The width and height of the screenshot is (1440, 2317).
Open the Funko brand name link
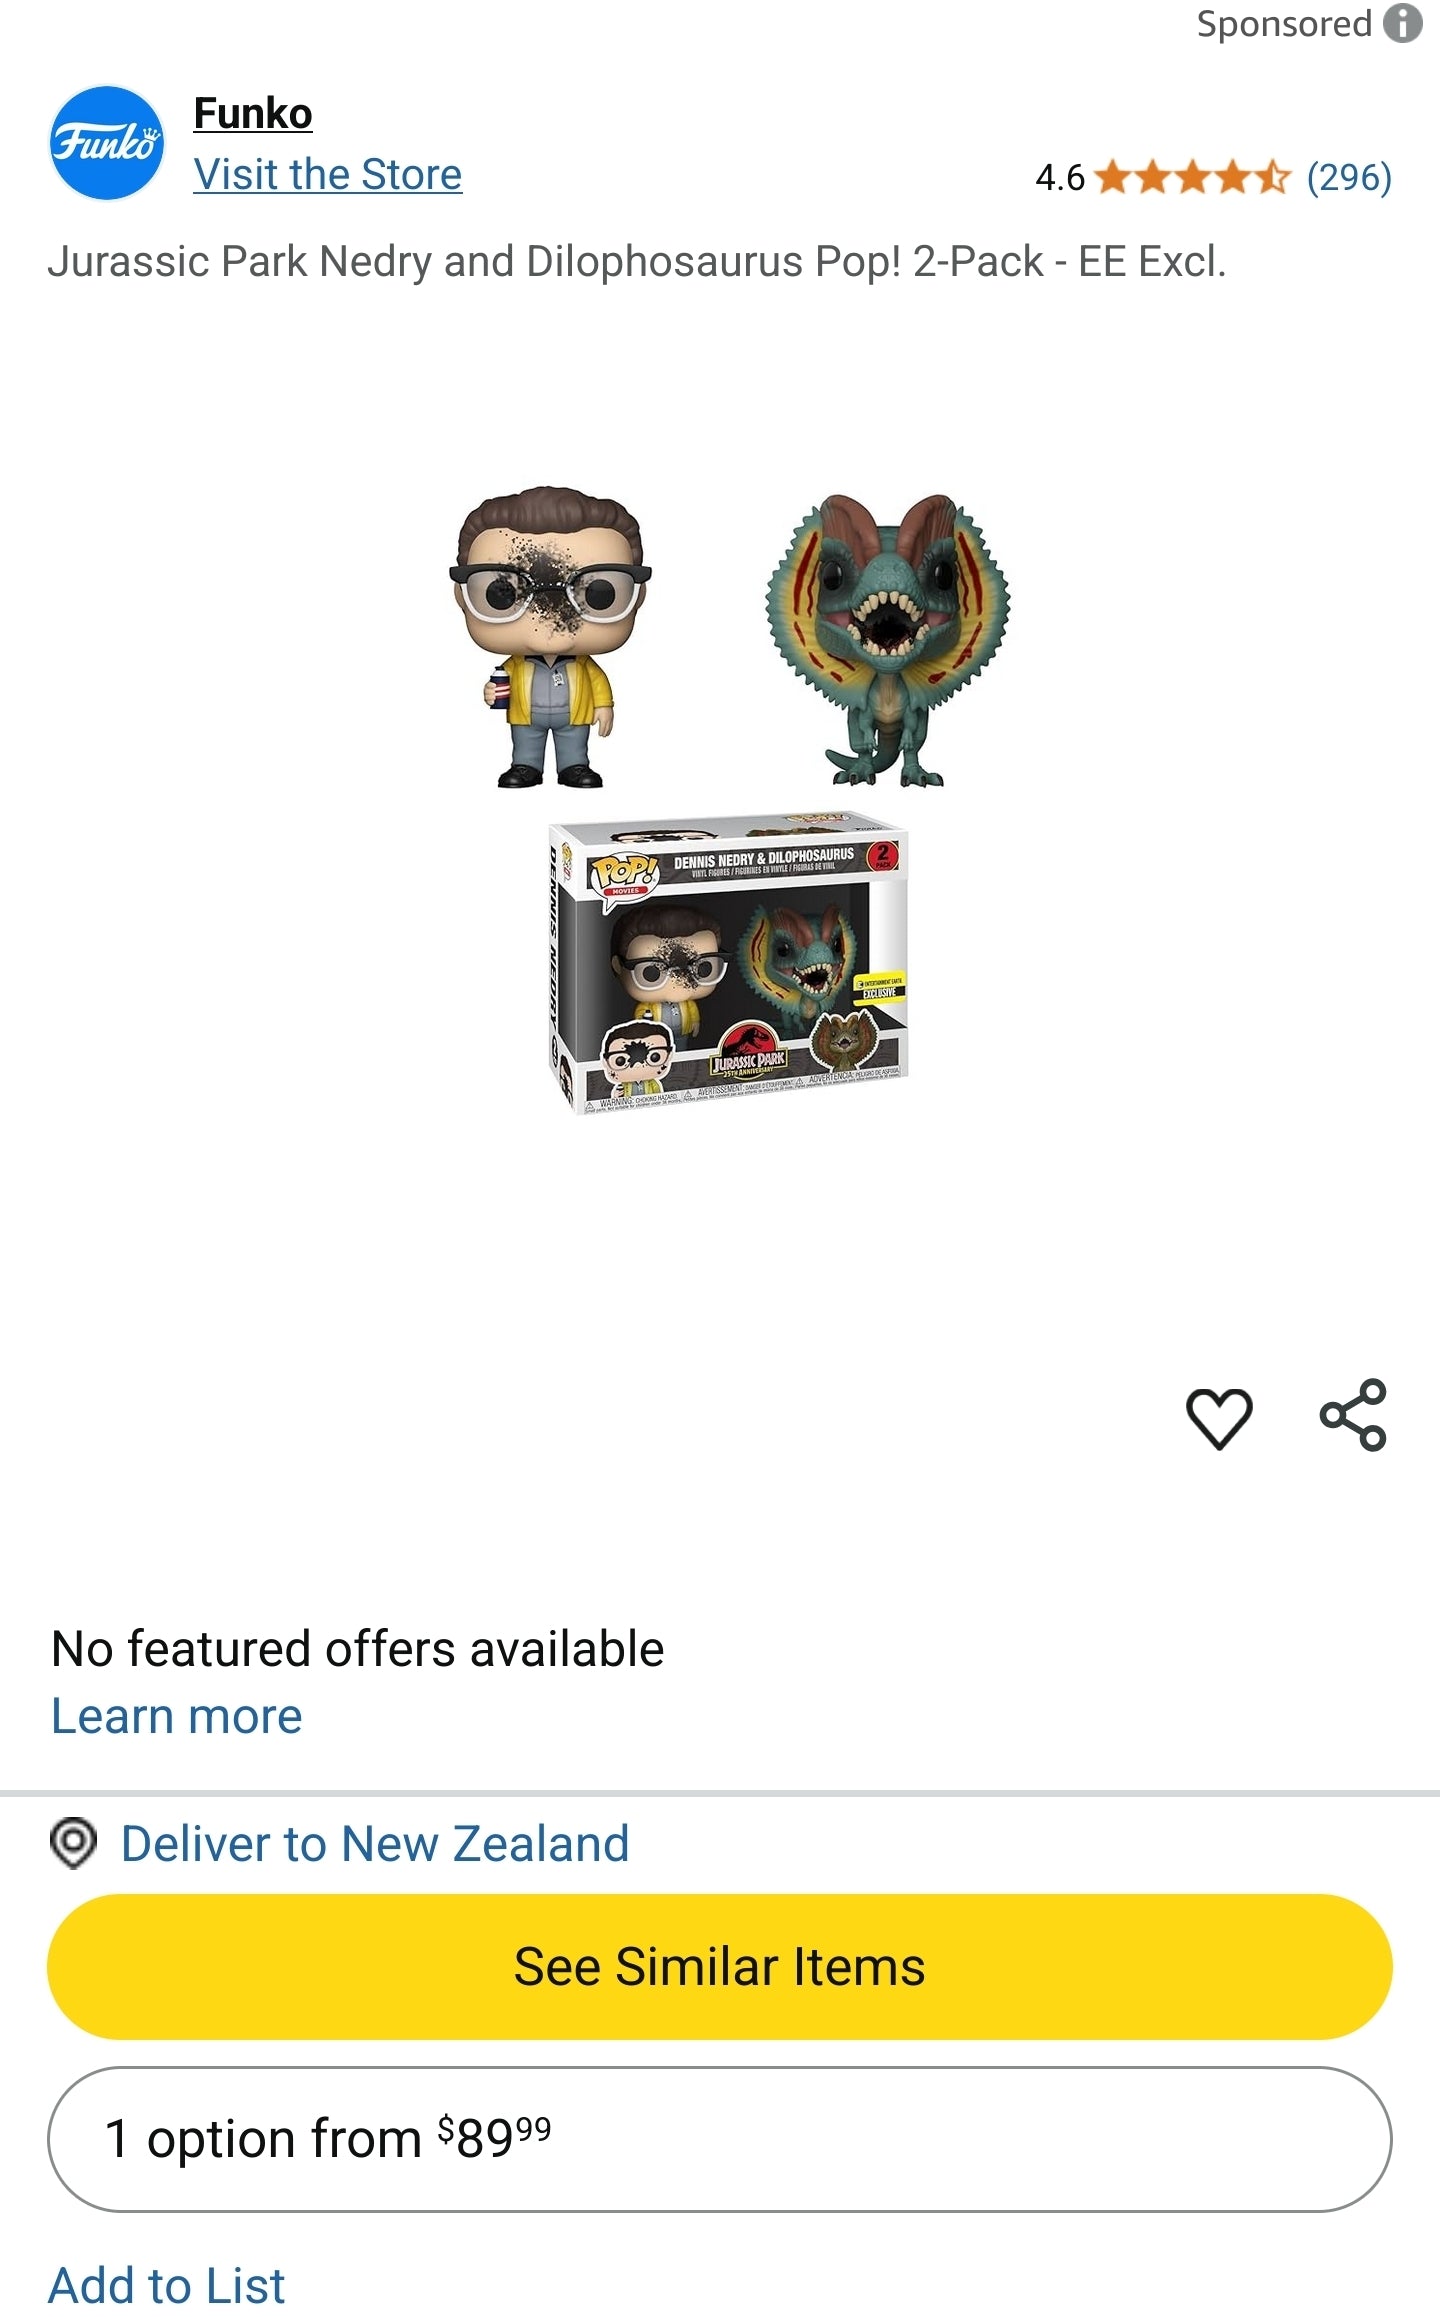click(253, 113)
